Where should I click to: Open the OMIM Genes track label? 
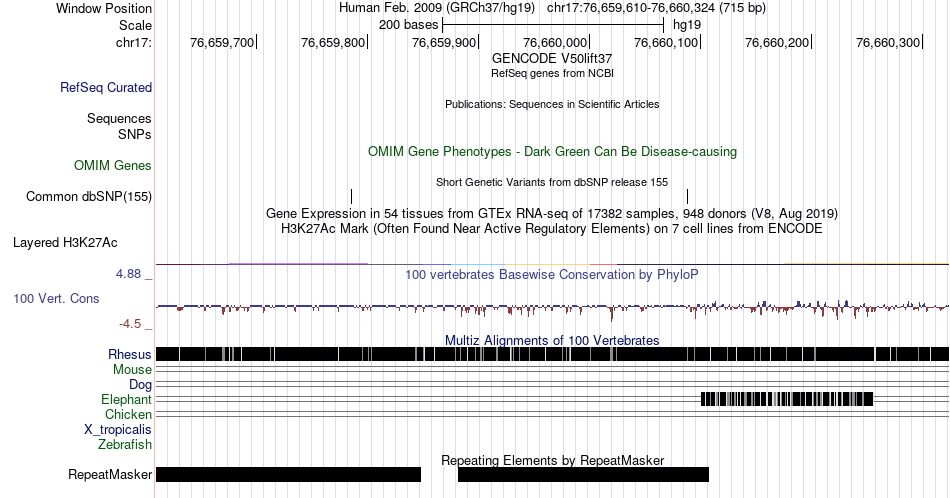113,165
